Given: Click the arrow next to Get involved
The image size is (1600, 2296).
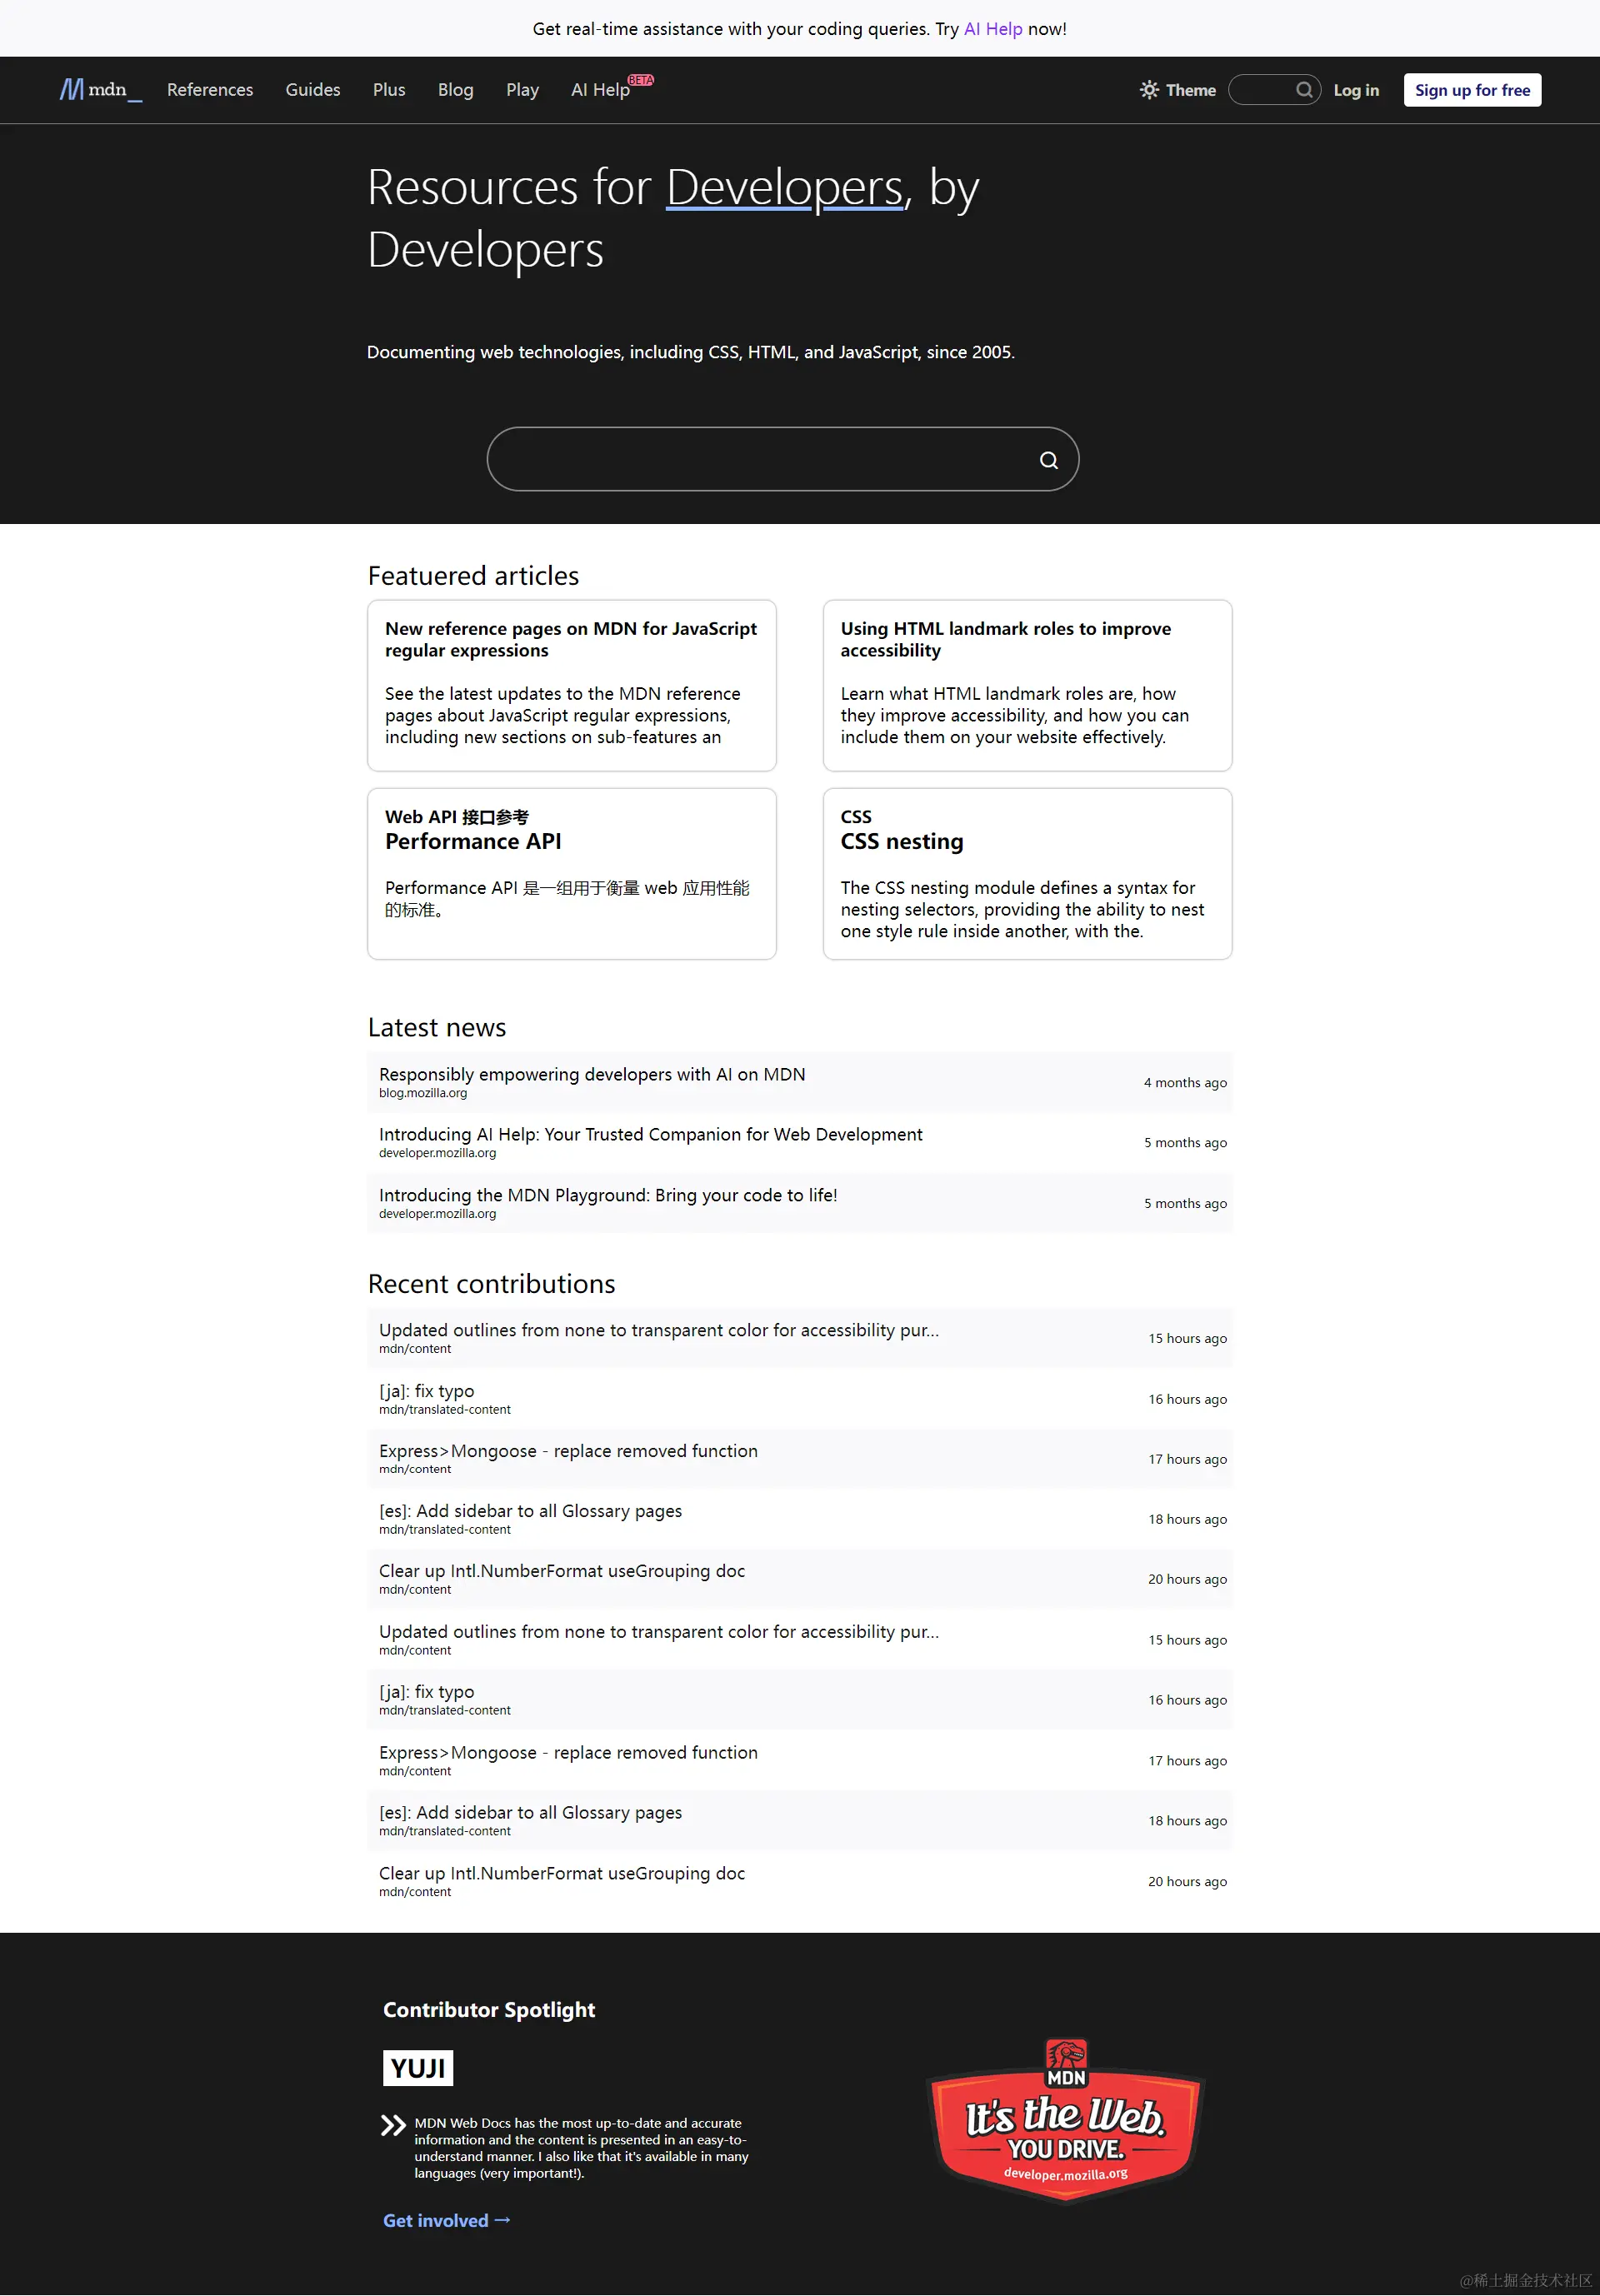Looking at the screenshot, I should pos(505,2219).
